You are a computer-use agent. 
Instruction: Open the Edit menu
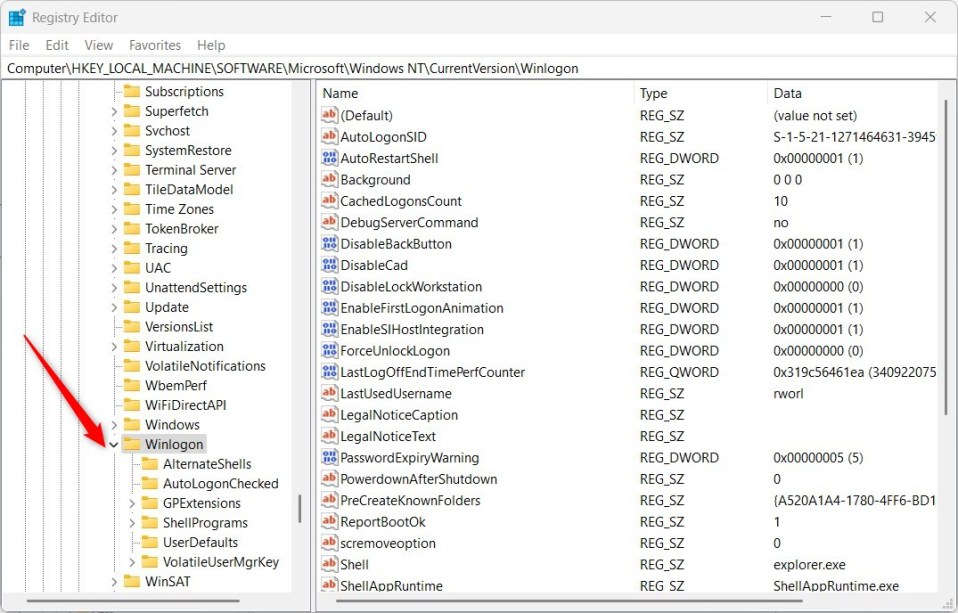[57, 45]
